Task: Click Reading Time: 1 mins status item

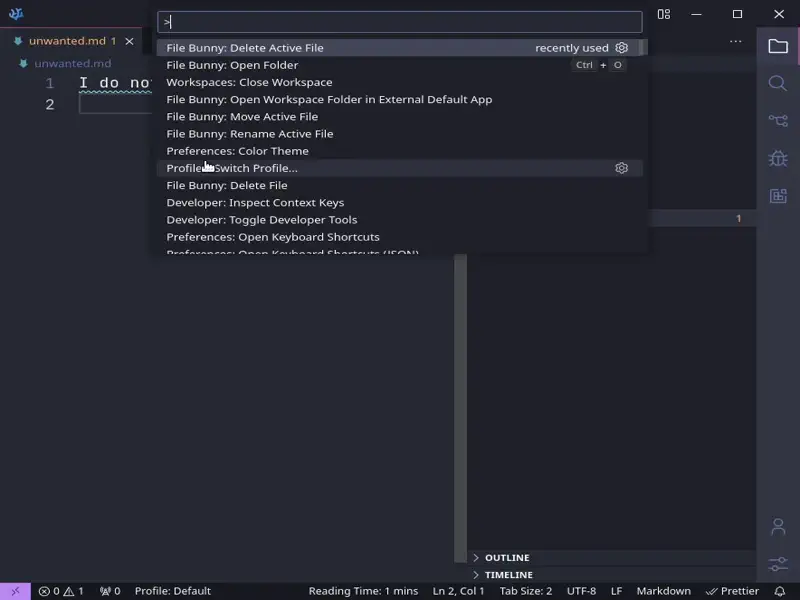Action: coord(363,591)
